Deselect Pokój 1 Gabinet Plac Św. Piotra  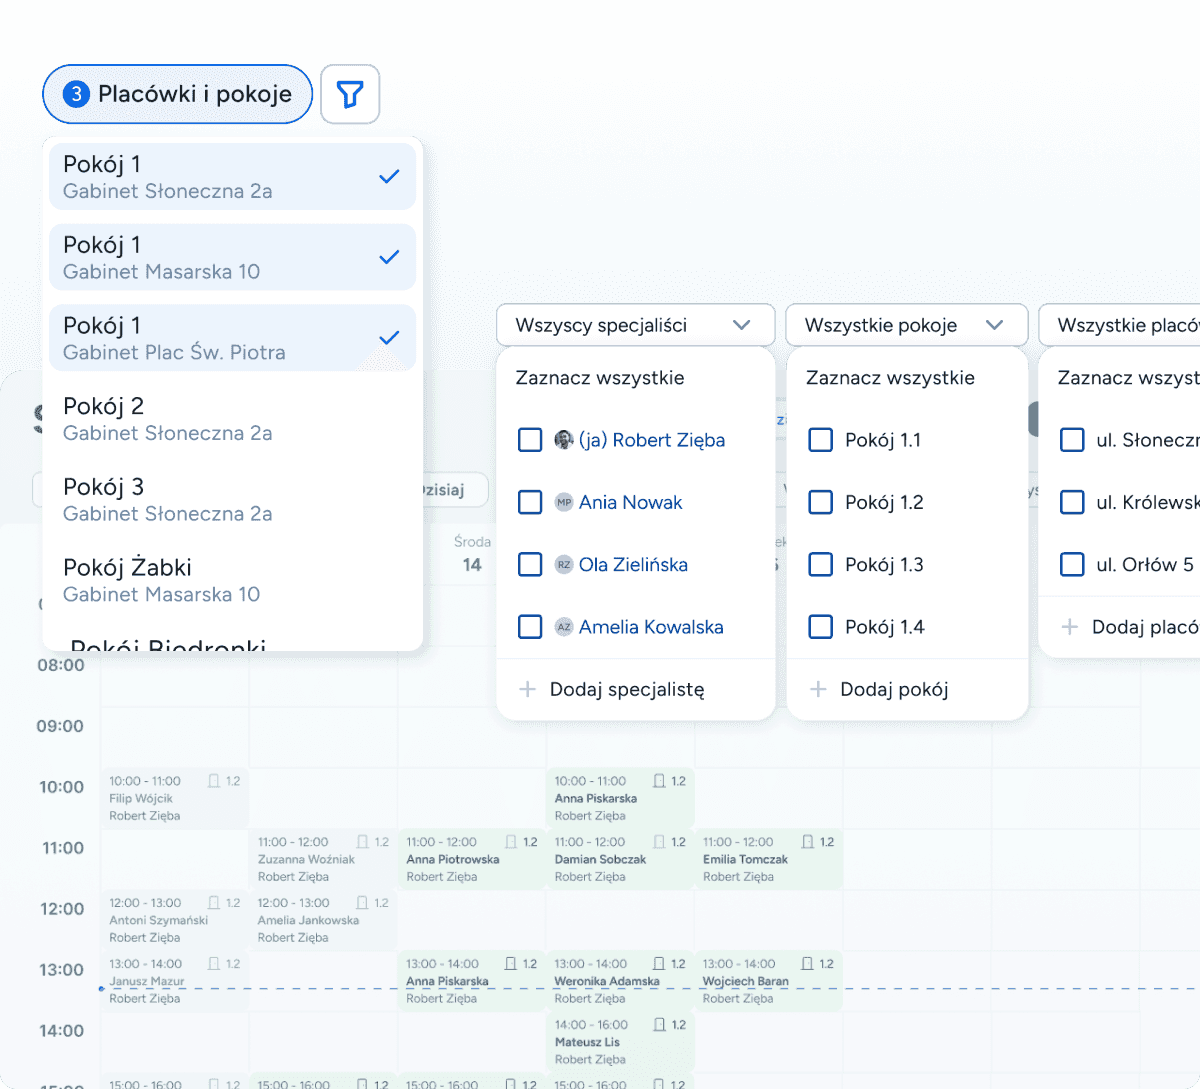click(232, 338)
